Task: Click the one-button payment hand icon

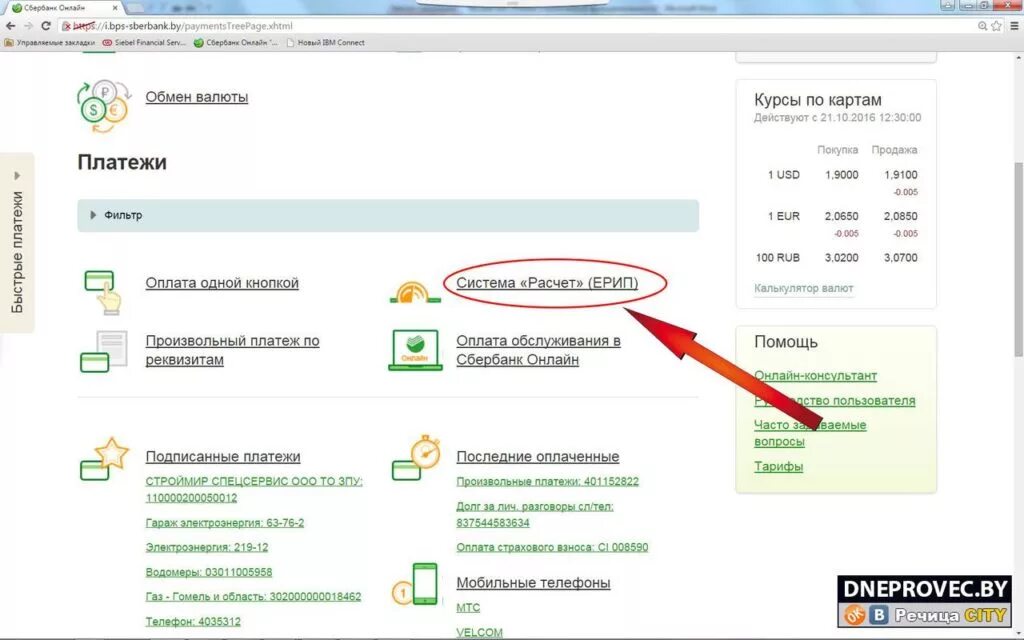Action: pos(103,292)
